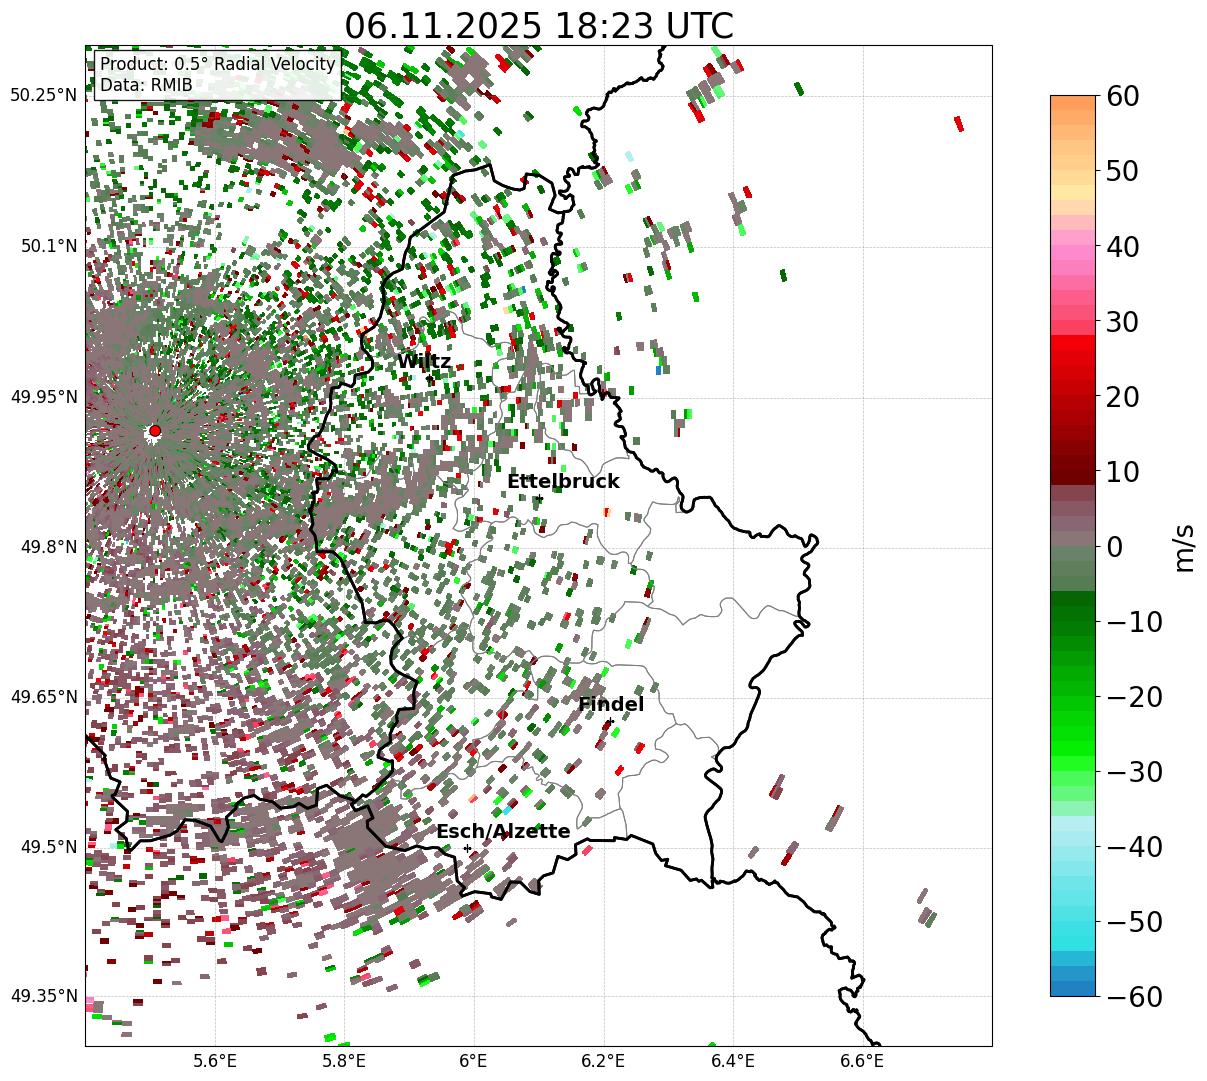Click the 49.8°N latitude tick label
This screenshot has width=1207, height=1081.
click(x=48, y=547)
